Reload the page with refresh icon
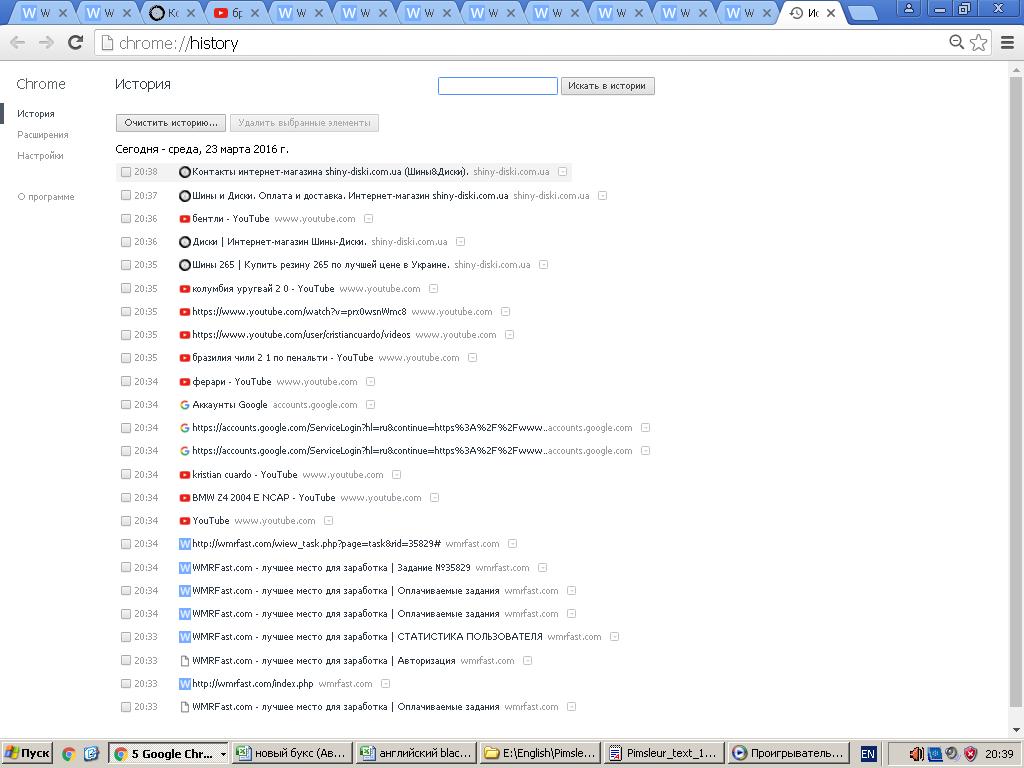 [76, 42]
